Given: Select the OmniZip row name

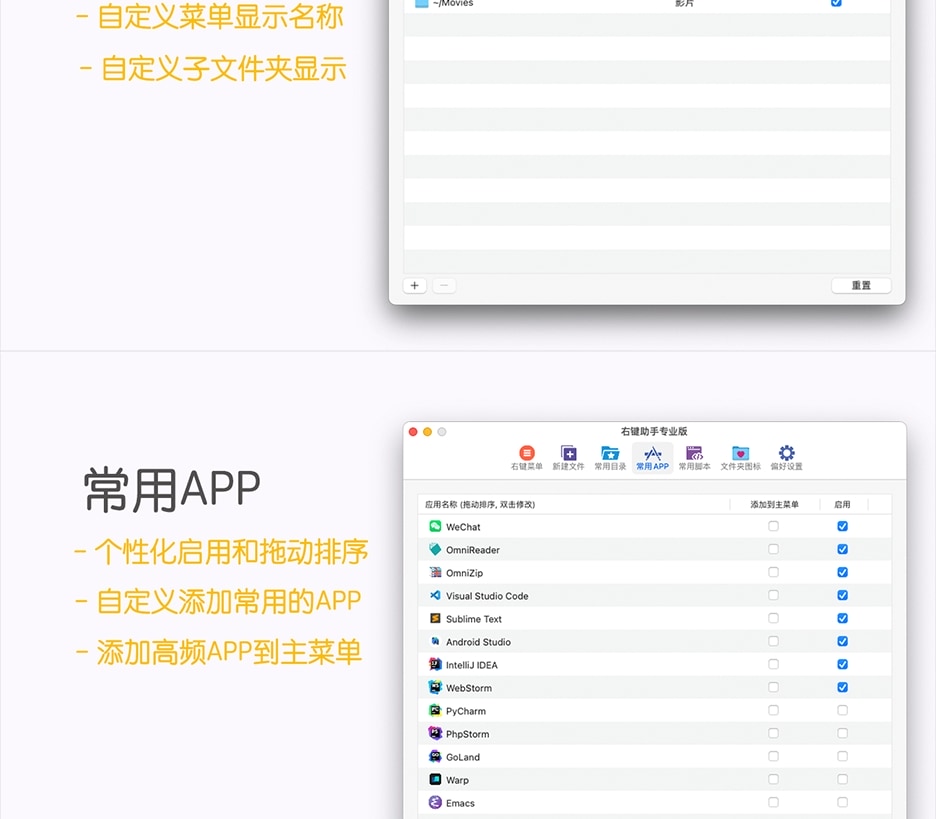Looking at the screenshot, I should (464, 573).
